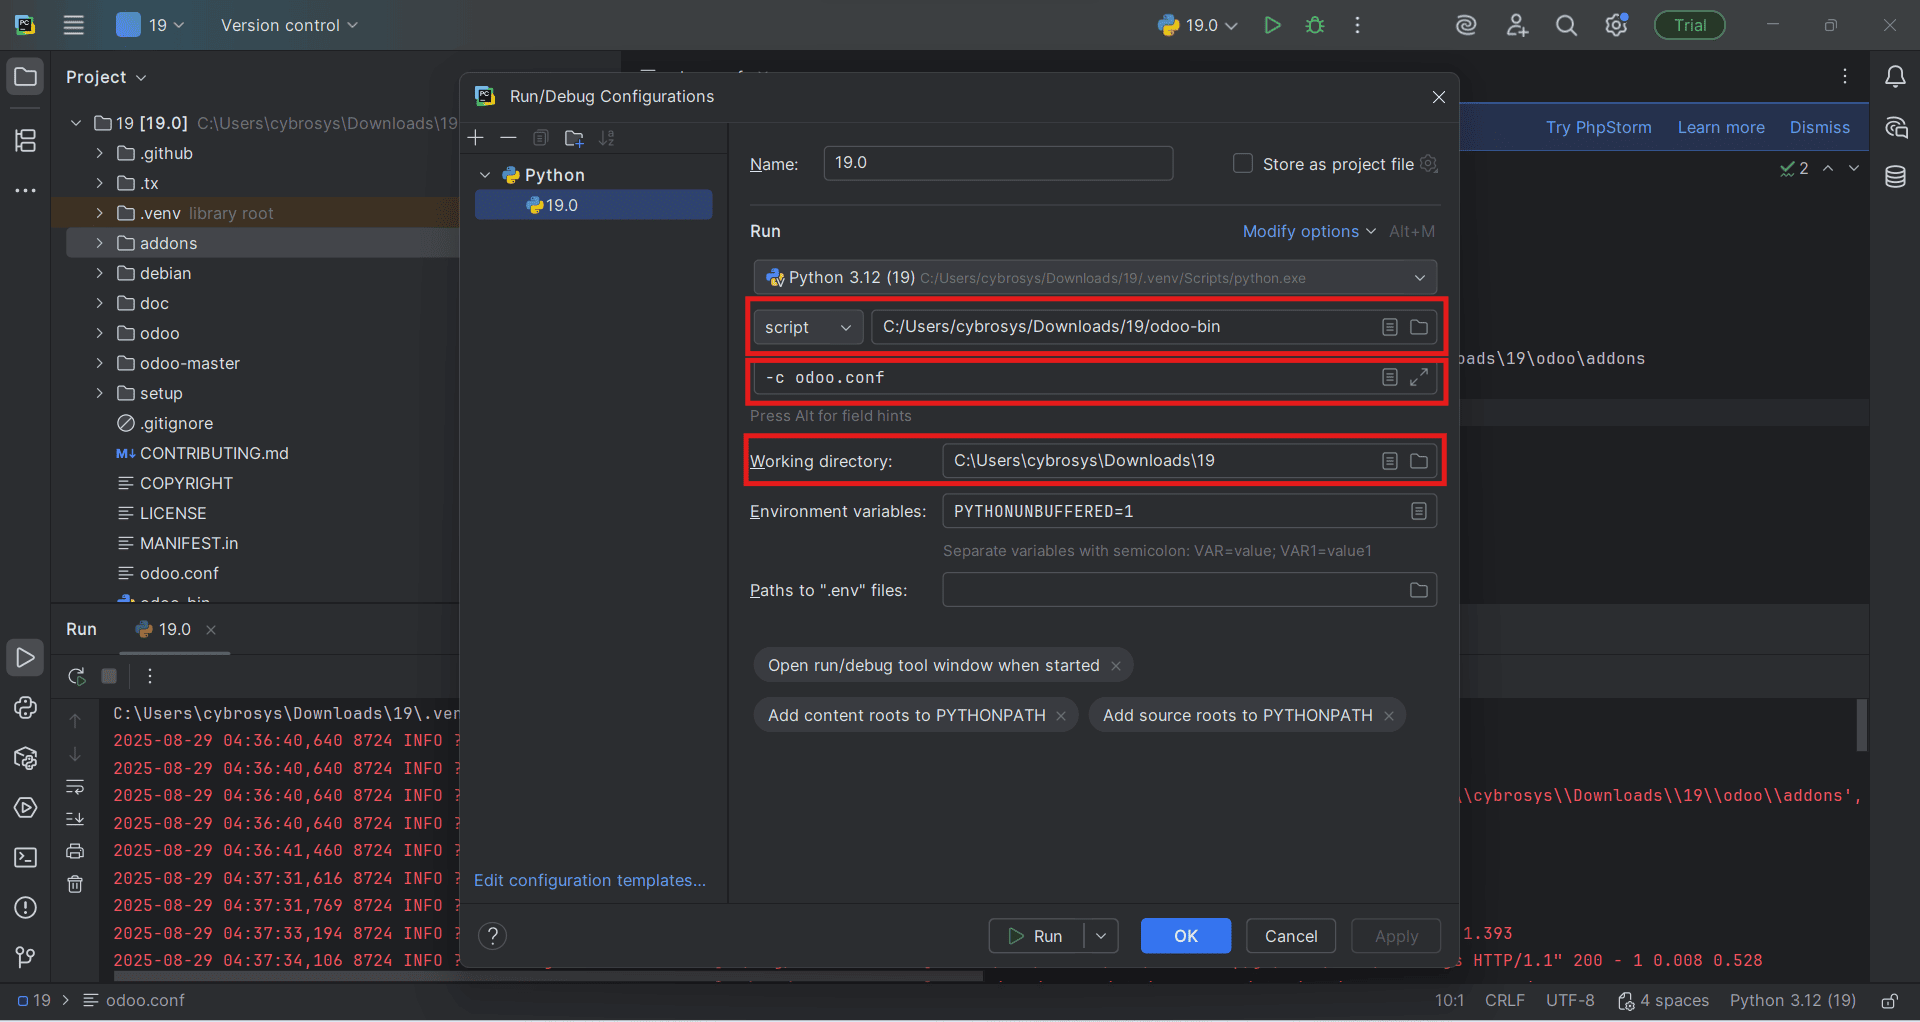
Task: Open odoo.conf in project tree
Action: click(179, 573)
